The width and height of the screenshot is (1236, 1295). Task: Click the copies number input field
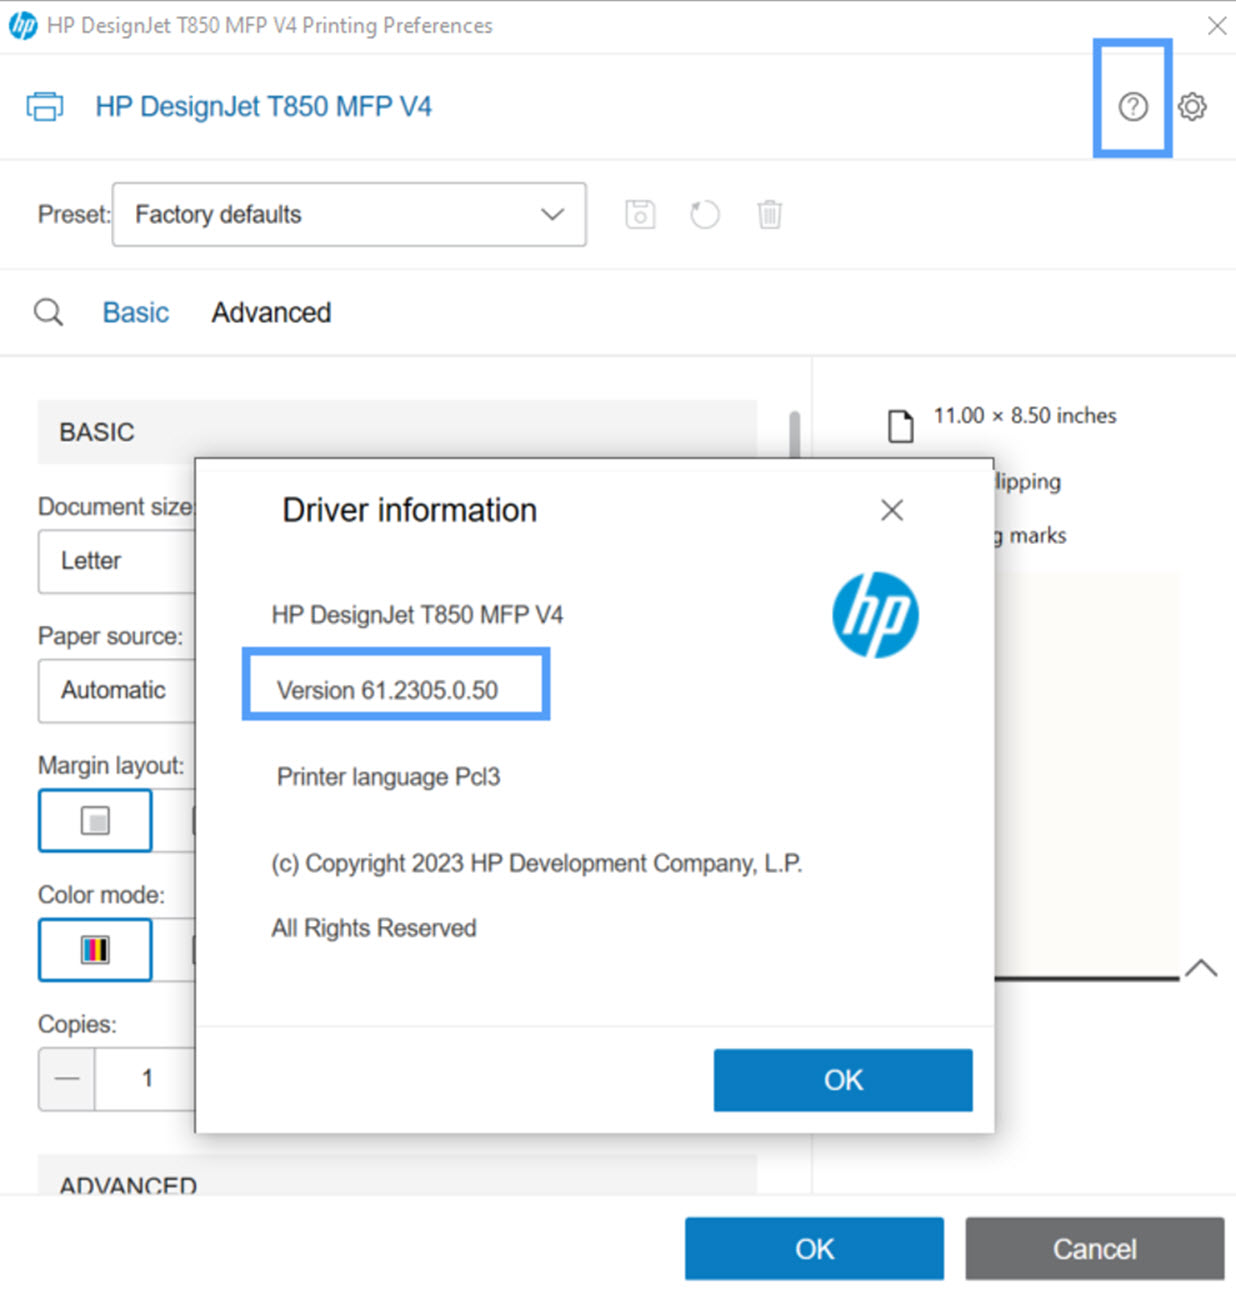coord(147,1078)
